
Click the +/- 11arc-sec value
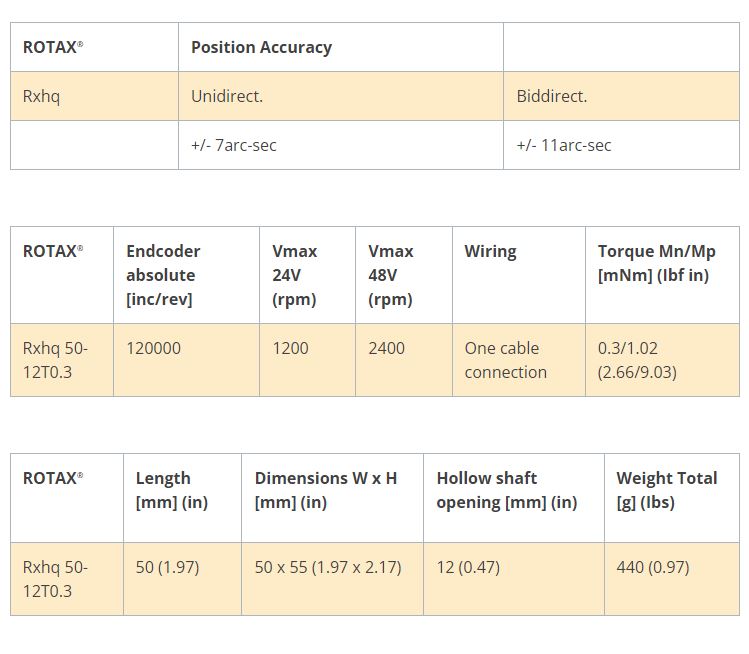563,145
